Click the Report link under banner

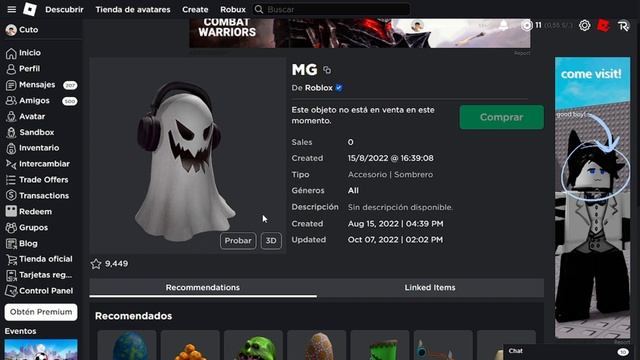point(522,53)
